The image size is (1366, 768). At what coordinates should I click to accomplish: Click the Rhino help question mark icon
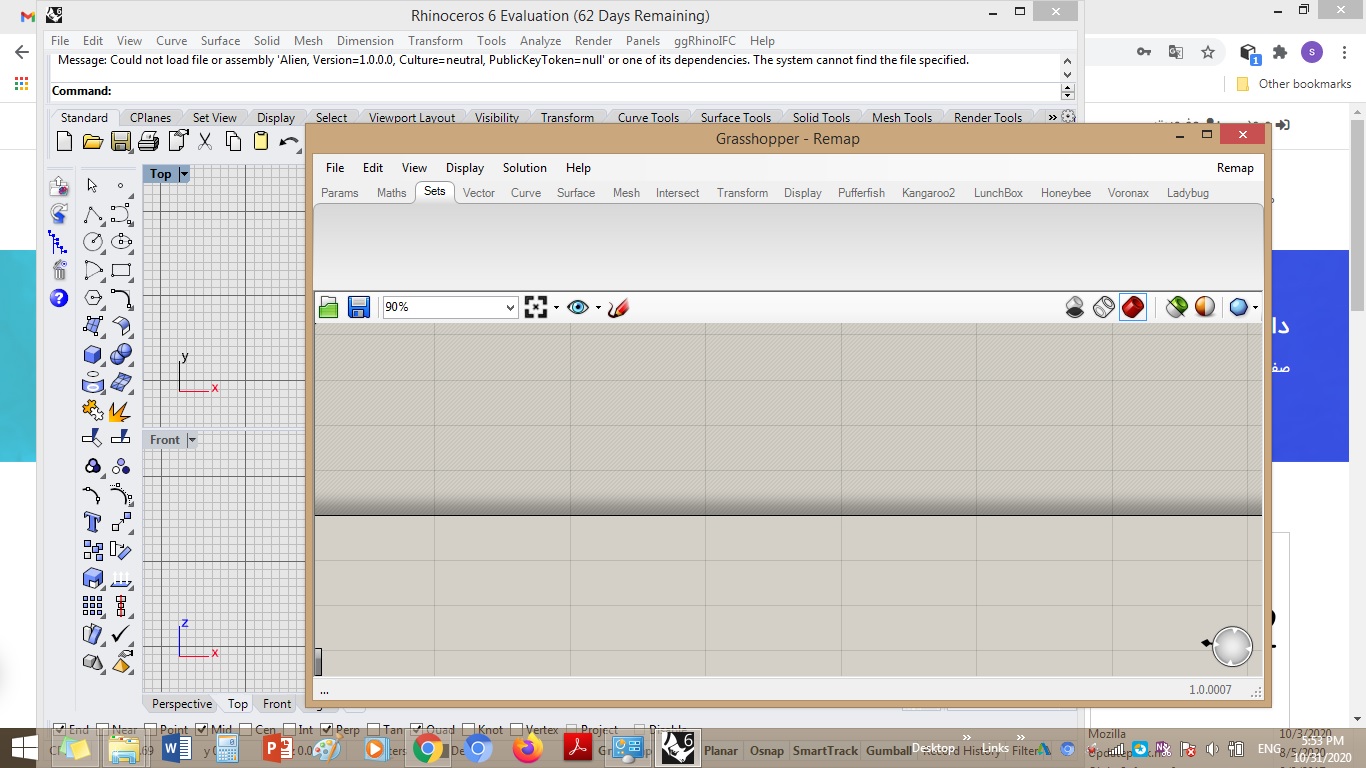pos(59,298)
